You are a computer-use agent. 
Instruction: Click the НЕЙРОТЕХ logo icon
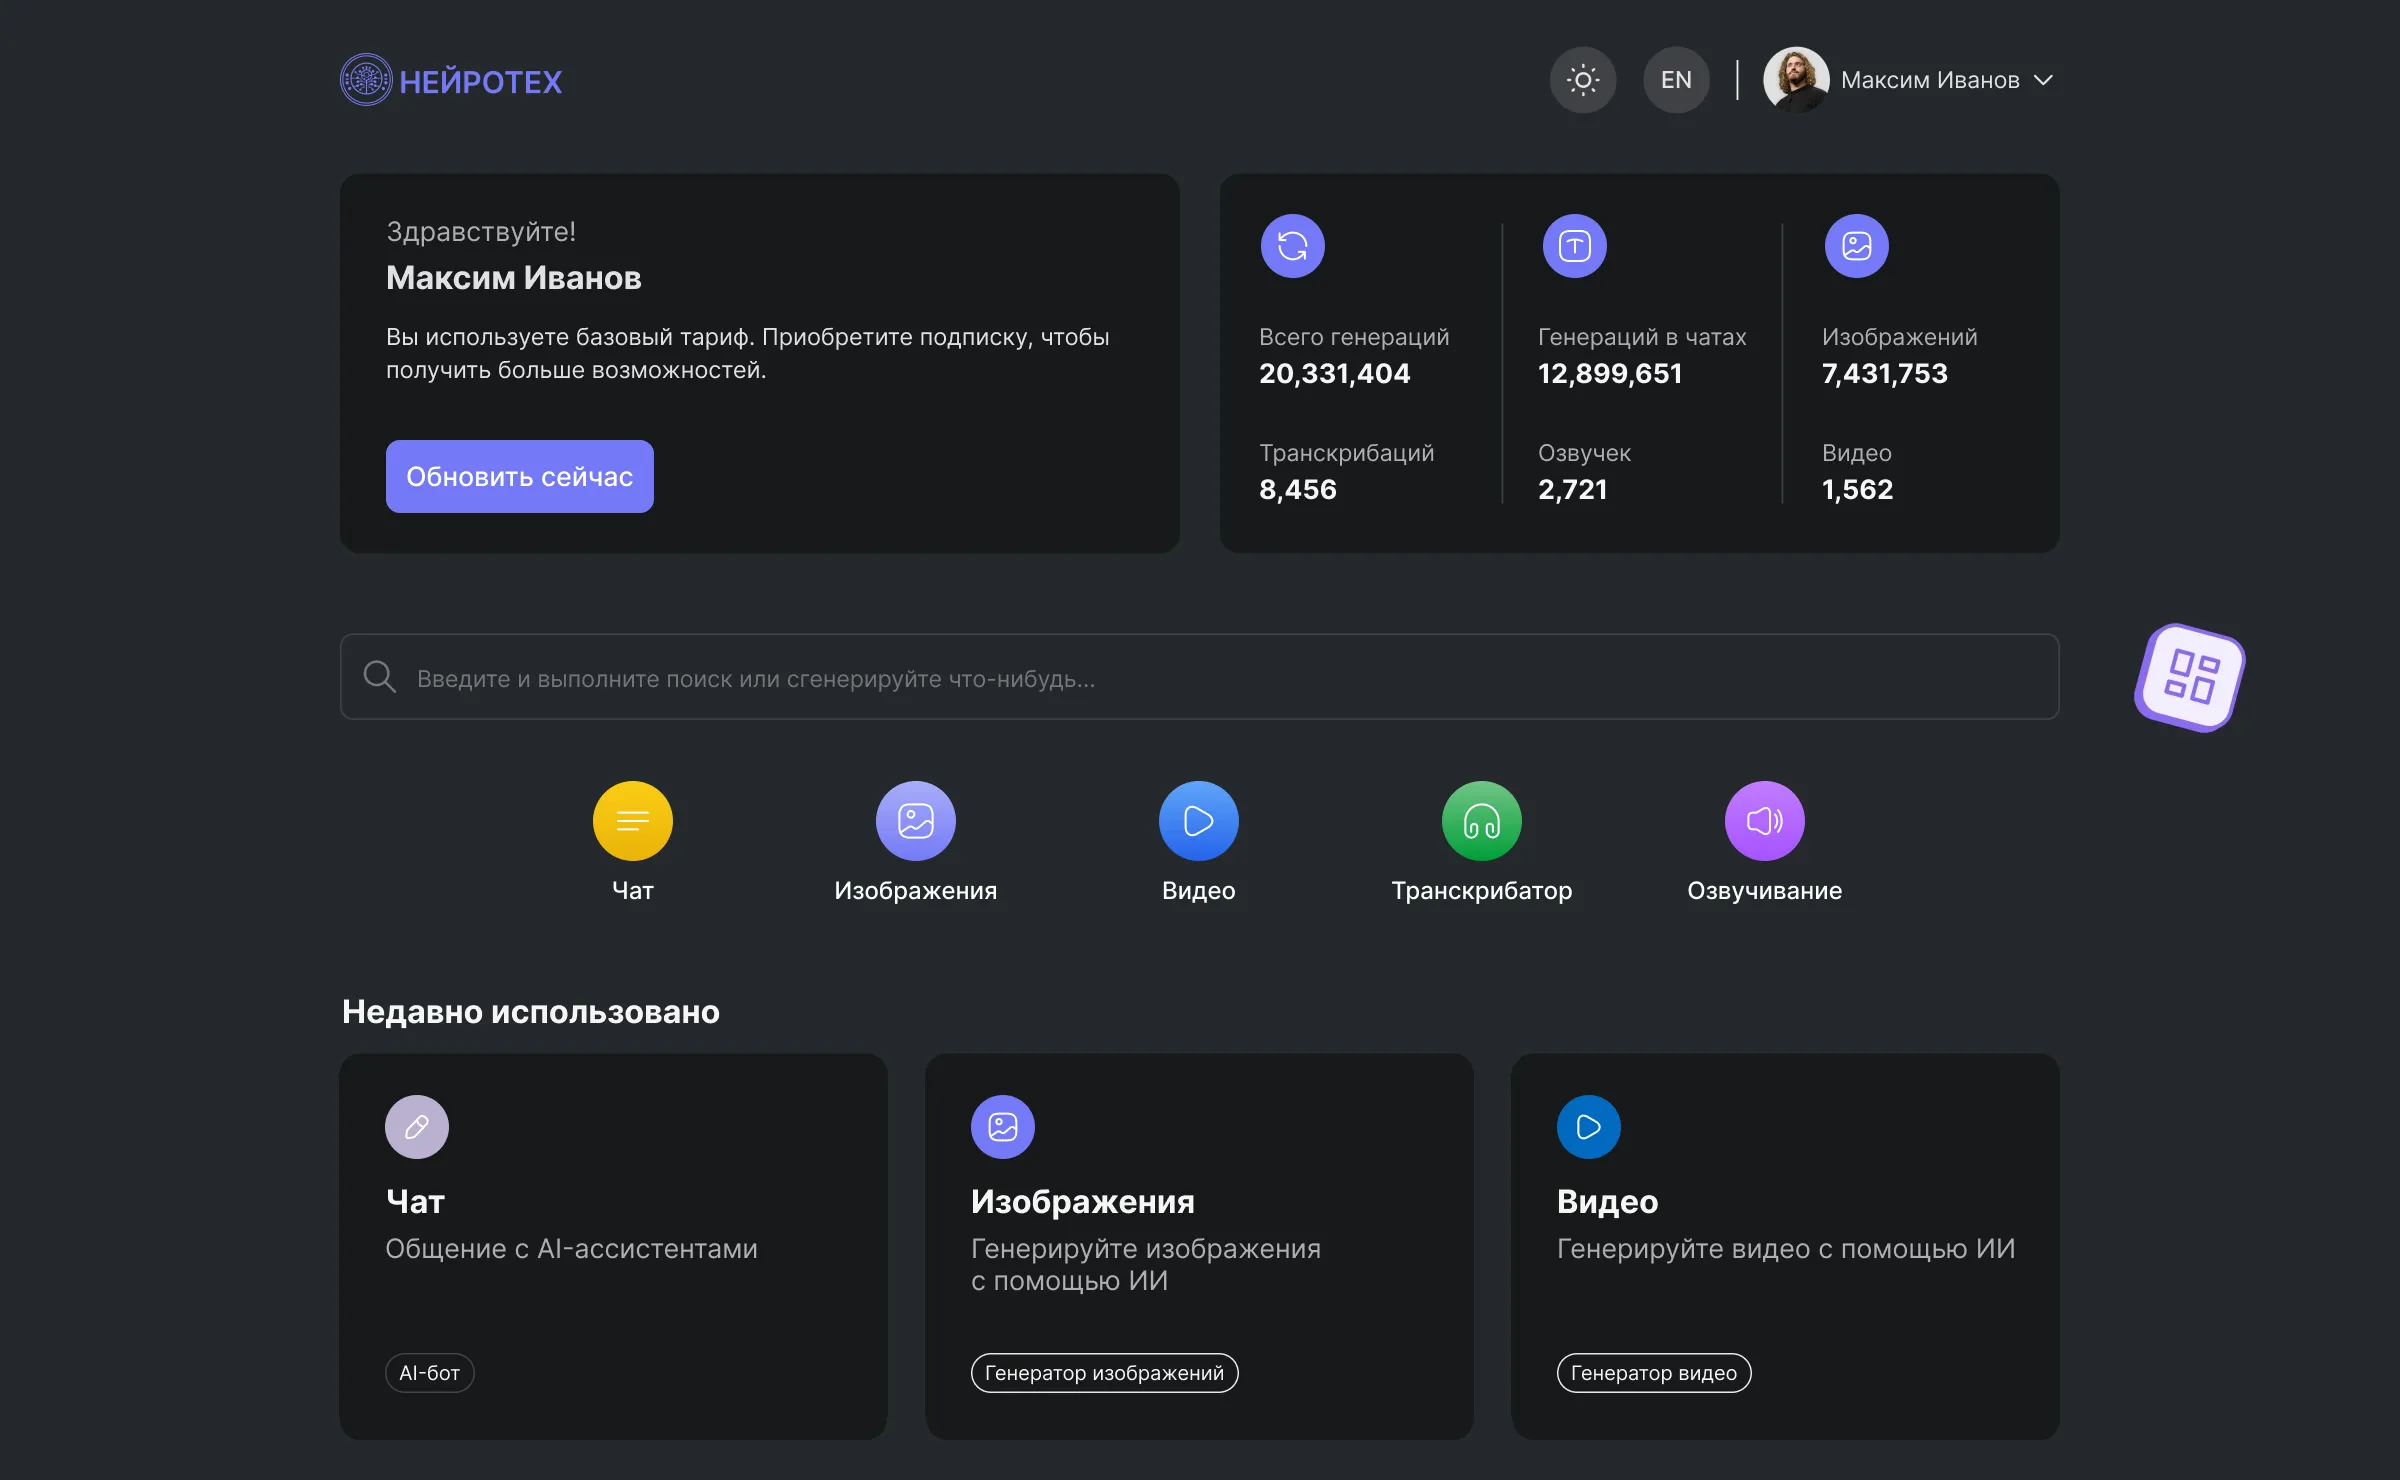pos(366,79)
